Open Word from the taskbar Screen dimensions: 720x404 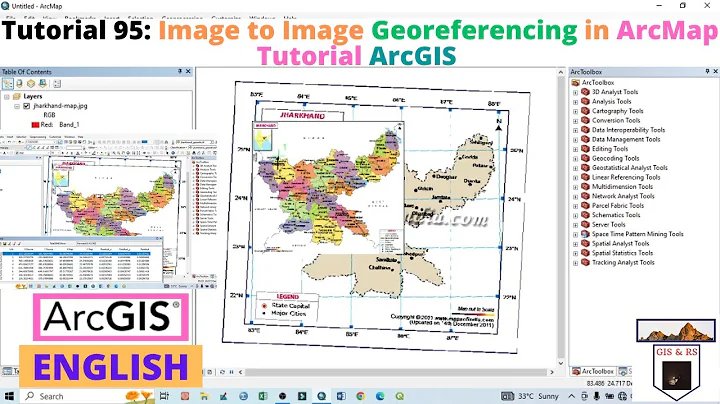[341, 396]
